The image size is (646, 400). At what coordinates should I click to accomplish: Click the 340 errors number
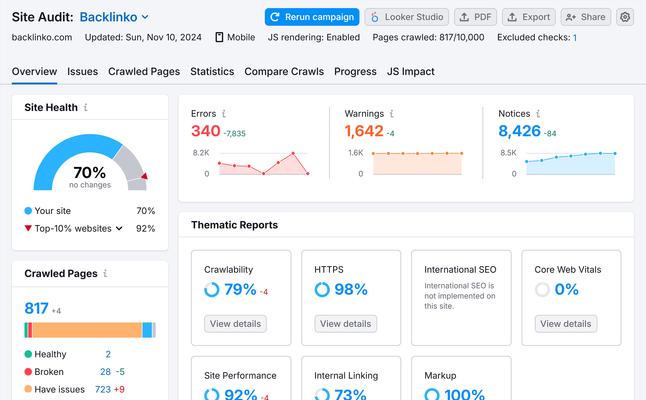pyautogui.click(x=206, y=131)
